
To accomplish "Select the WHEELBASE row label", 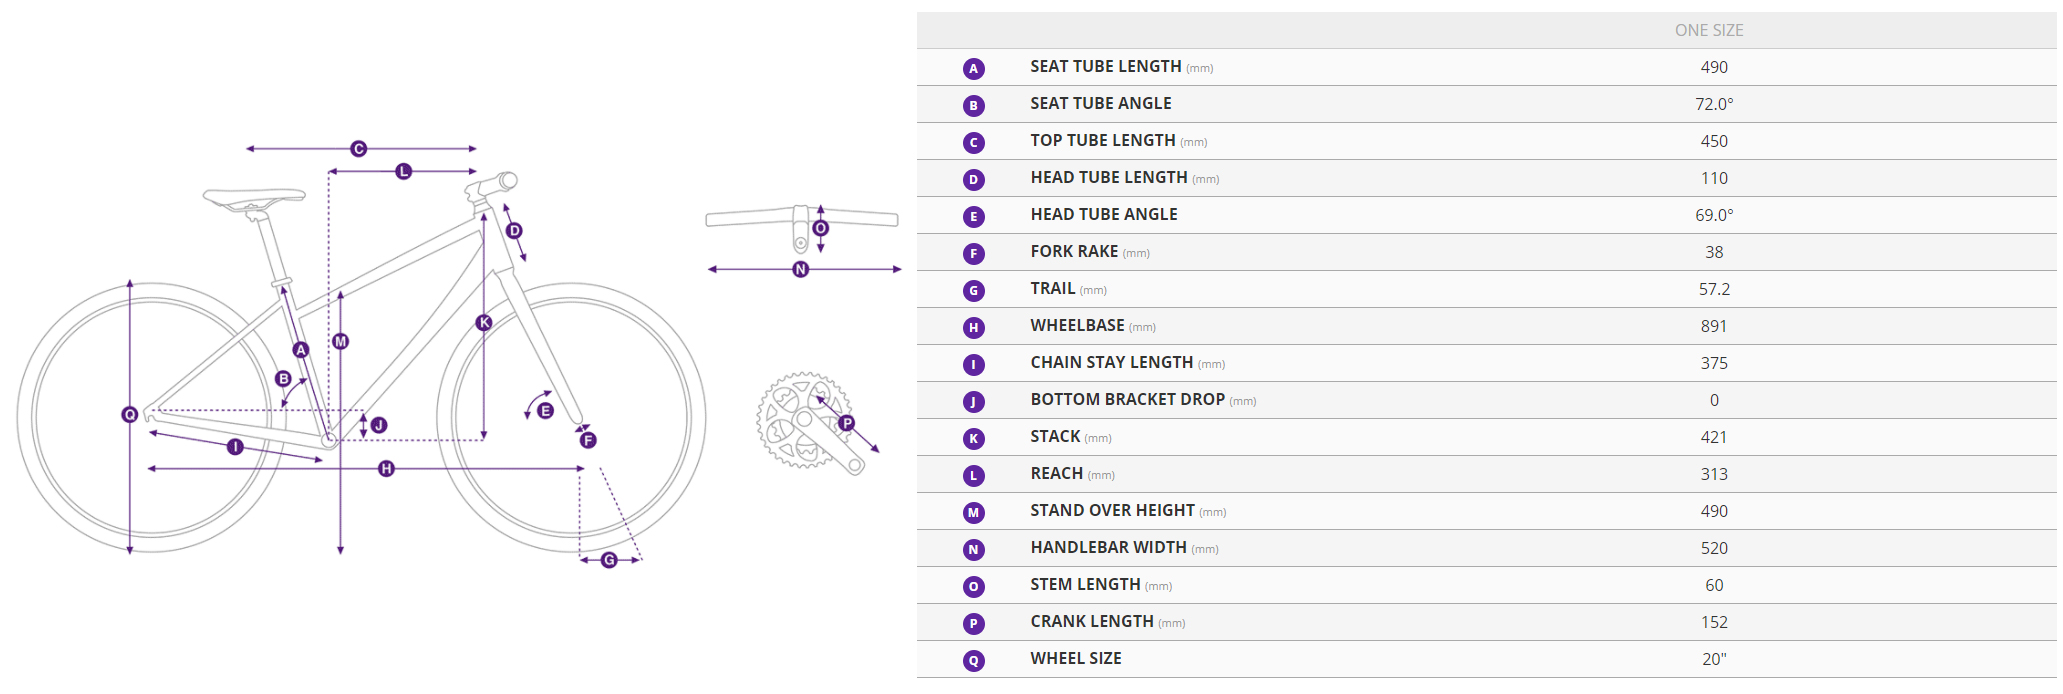I will tap(1077, 326).
